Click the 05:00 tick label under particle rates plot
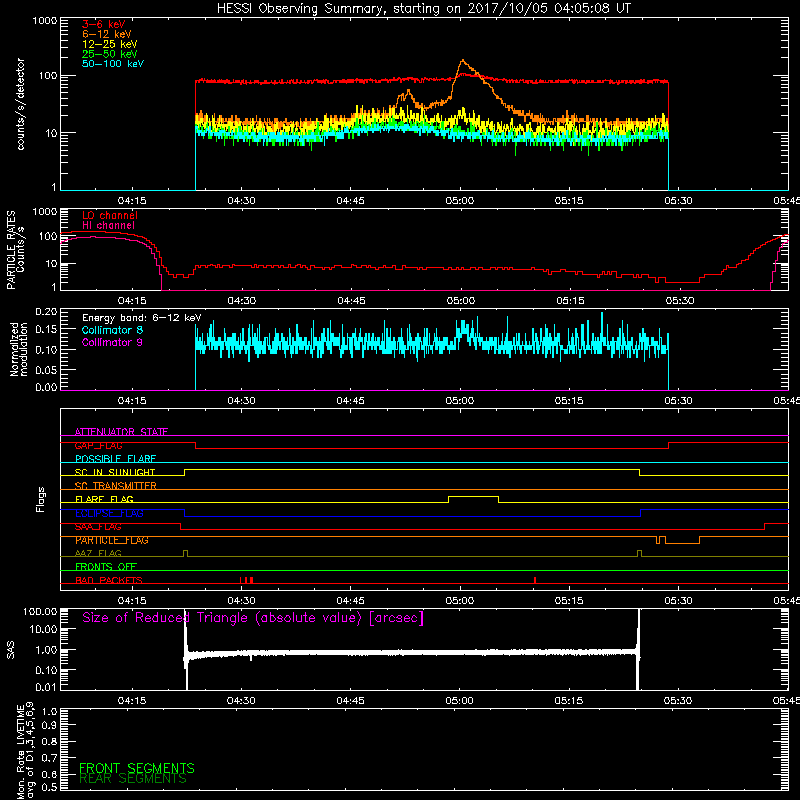 [x=461, y=301]
